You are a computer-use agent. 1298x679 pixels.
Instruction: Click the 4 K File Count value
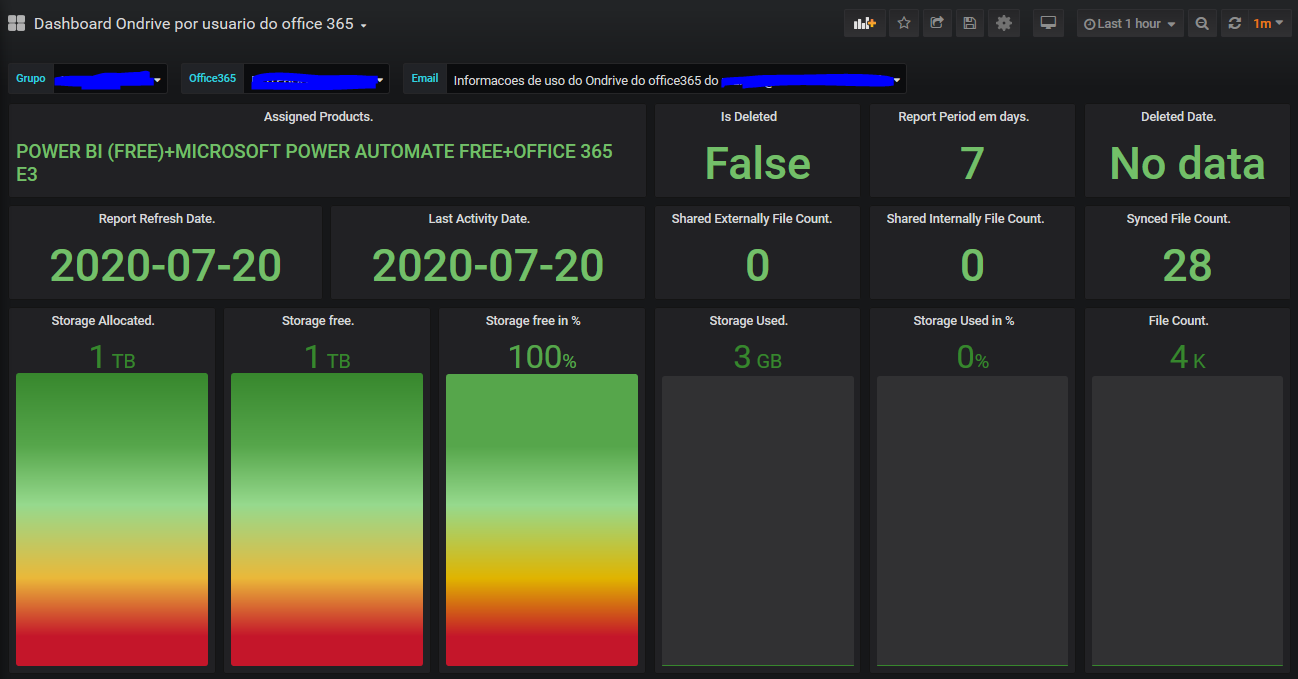1187,357
